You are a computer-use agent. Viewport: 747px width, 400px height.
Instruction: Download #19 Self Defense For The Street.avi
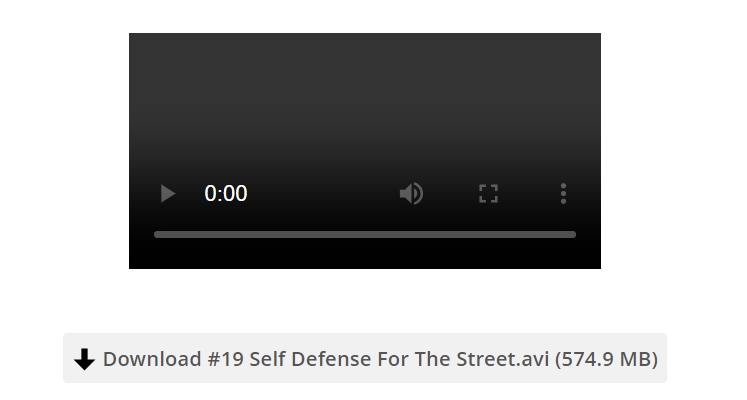(x=365, y=358)
